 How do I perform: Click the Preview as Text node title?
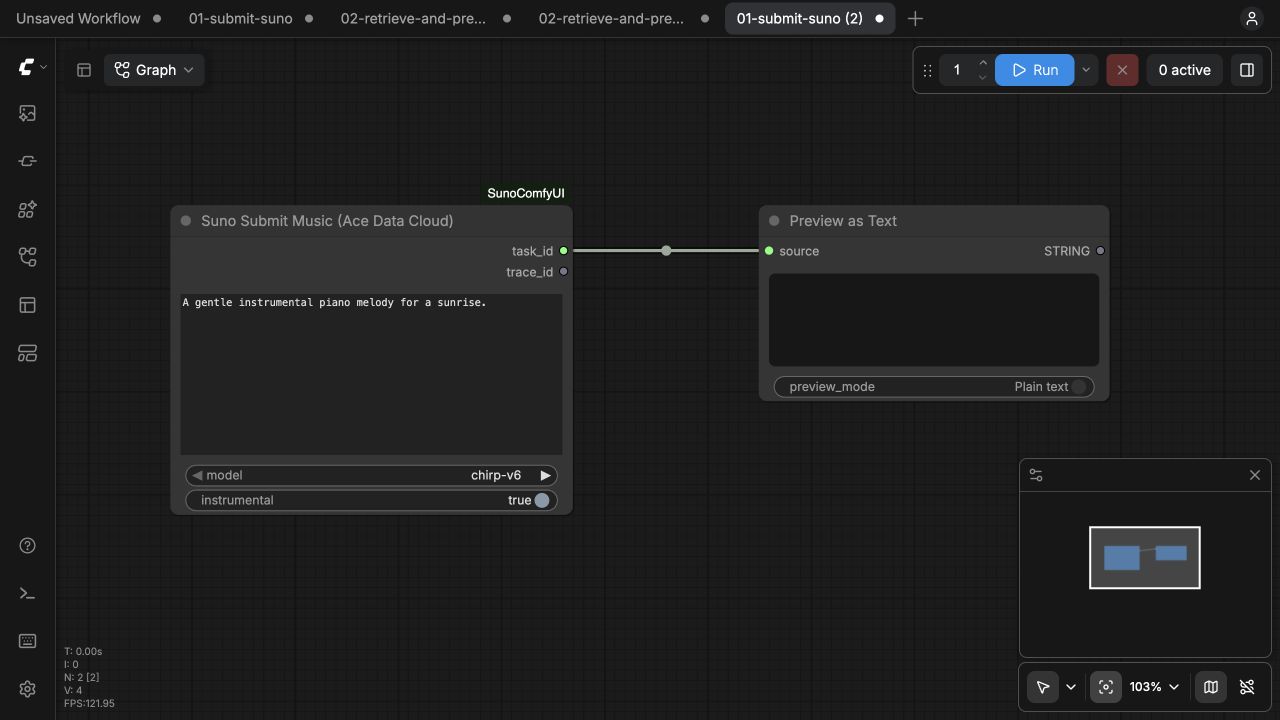tap(843, 221)
